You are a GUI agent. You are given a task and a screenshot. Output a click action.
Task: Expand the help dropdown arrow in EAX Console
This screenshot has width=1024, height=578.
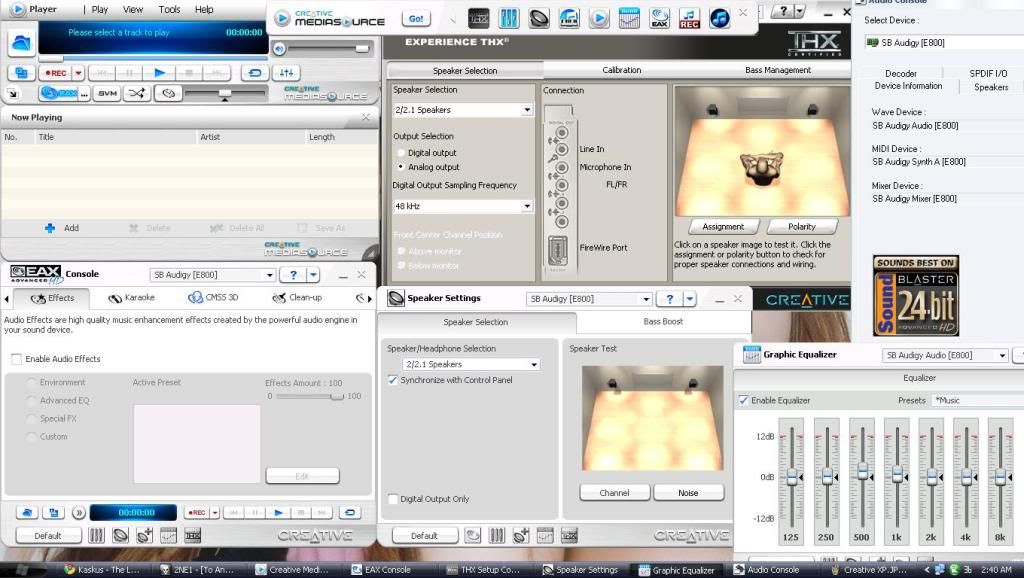pyautogui.click(x=313, y=275)
